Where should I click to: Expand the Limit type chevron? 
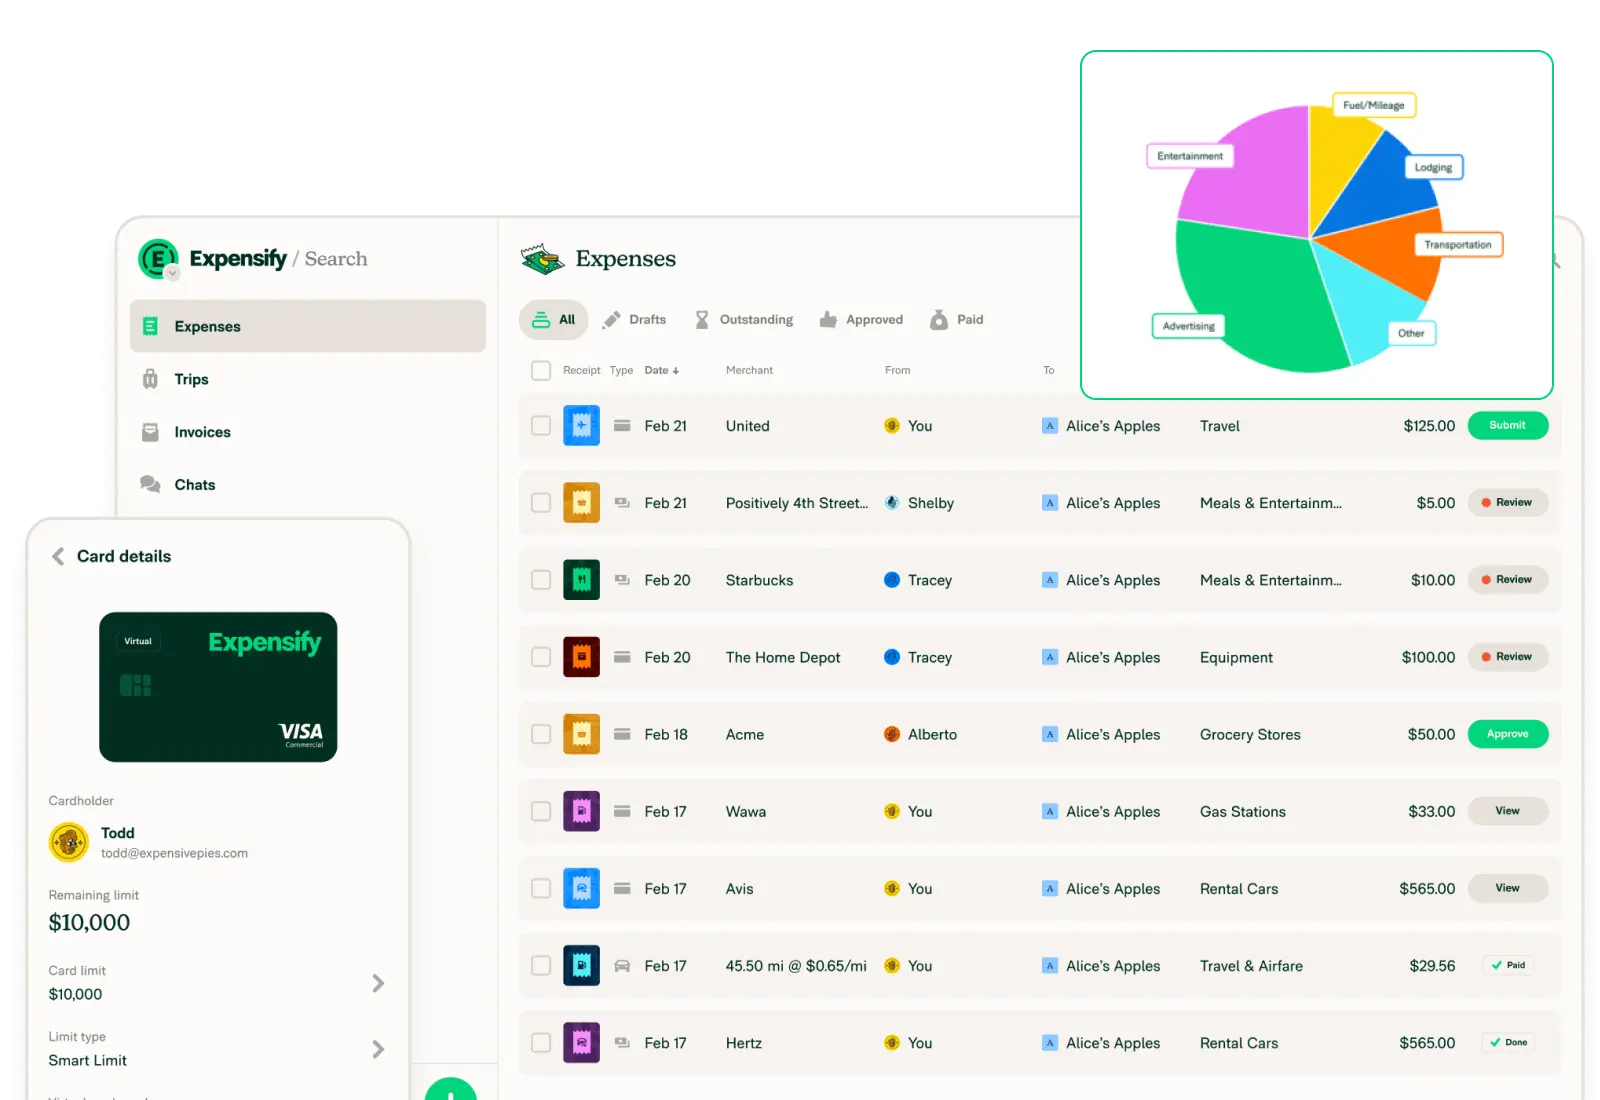click(378, 1049)
